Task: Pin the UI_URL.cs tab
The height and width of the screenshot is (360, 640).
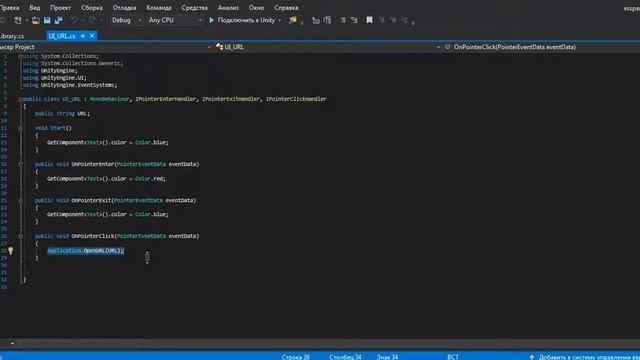Action: [83, 36]
